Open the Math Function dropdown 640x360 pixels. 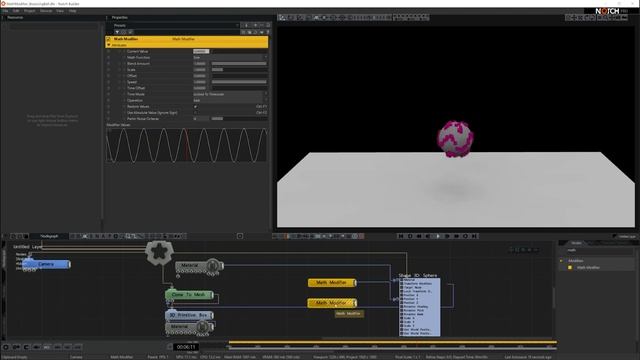click(230, 58)
